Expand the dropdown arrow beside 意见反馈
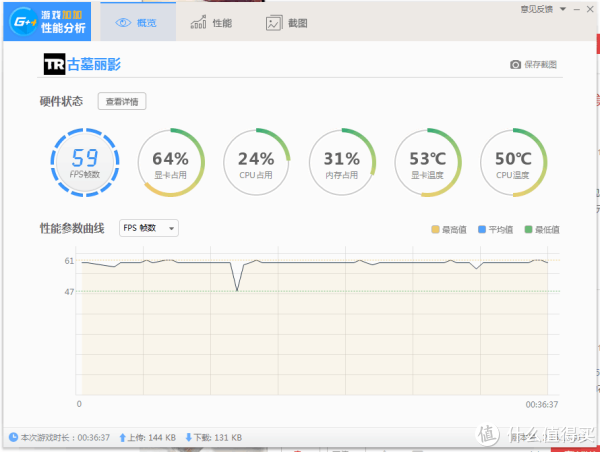Viewport: 600px width, 452px height. pyautogui.click(x=563, y=9)
